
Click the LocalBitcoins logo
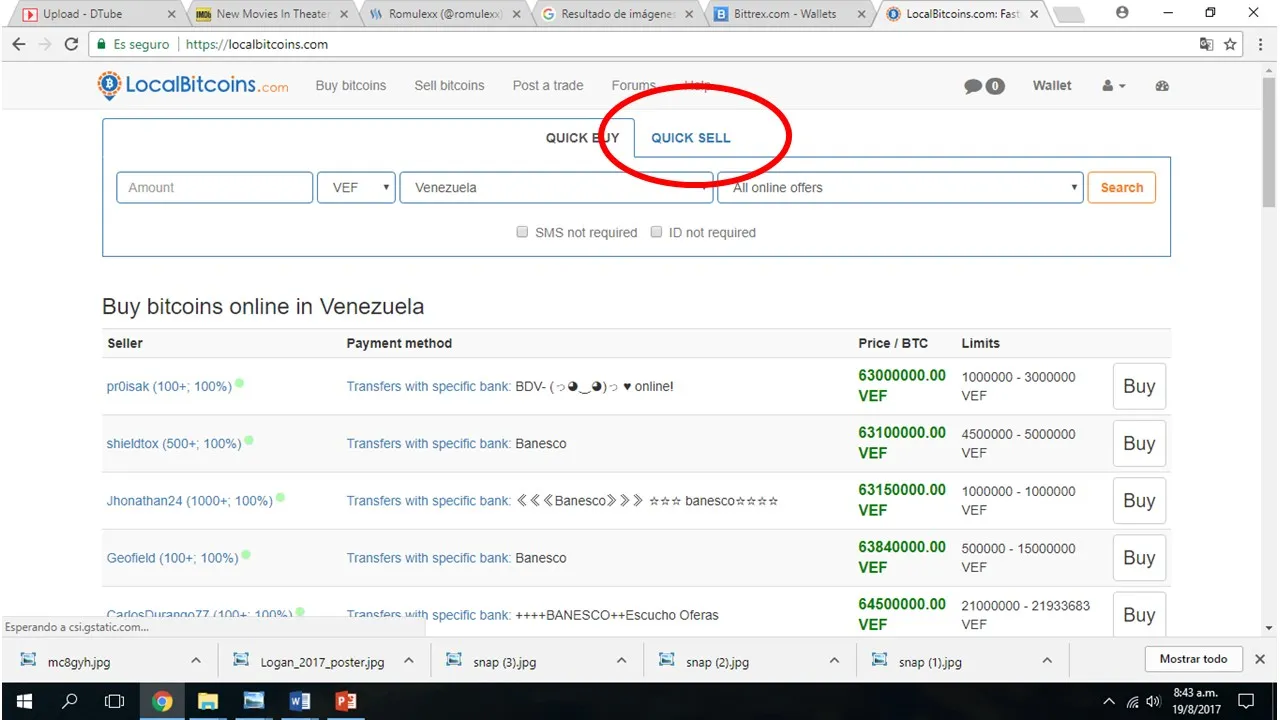(193, 86)
